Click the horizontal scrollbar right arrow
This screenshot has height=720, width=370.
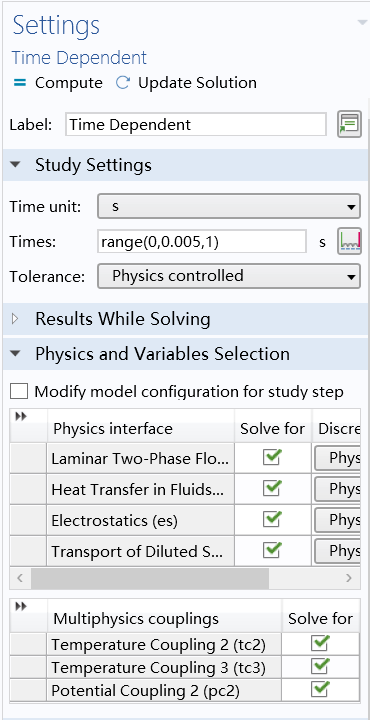[x=349, y=578]
